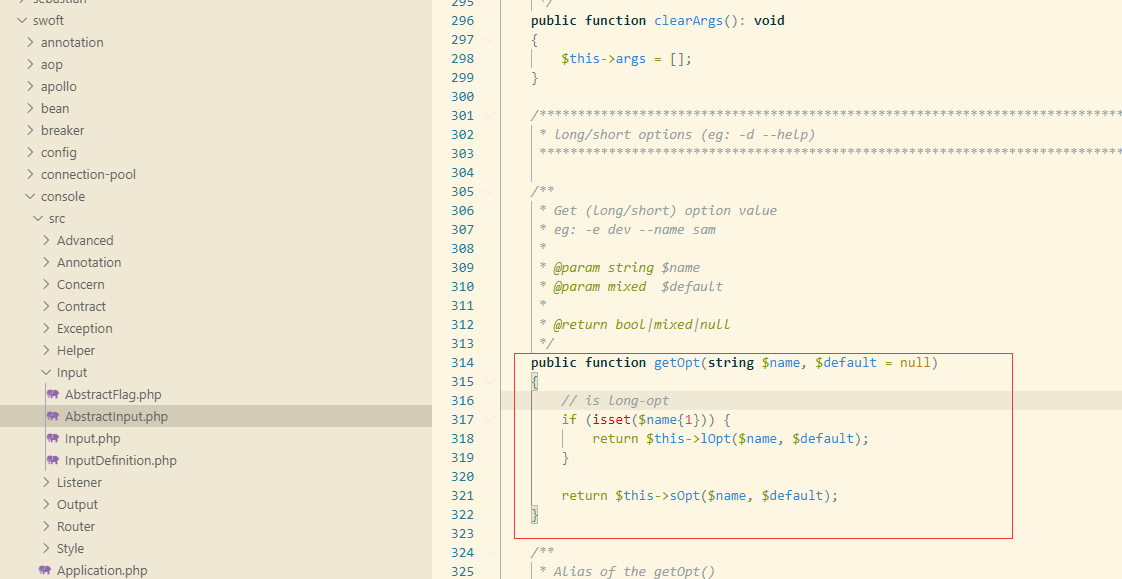Expand the connection-pool folder chevron
This screenshot has height=579, width=1122.
coord(30,175)
